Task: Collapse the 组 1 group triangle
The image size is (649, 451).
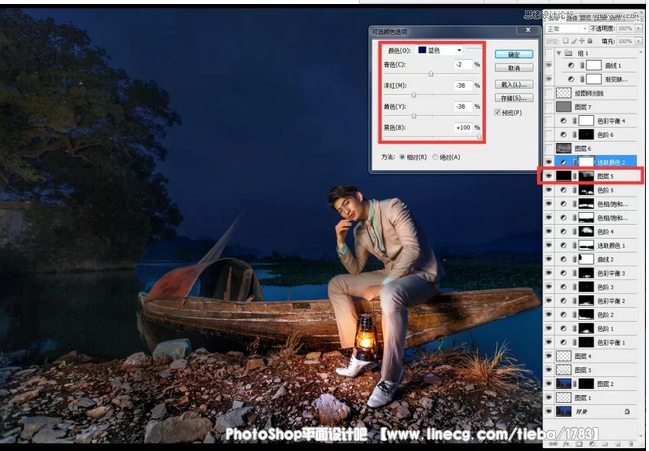Action: pyautogui.click(x=559, y=53)
